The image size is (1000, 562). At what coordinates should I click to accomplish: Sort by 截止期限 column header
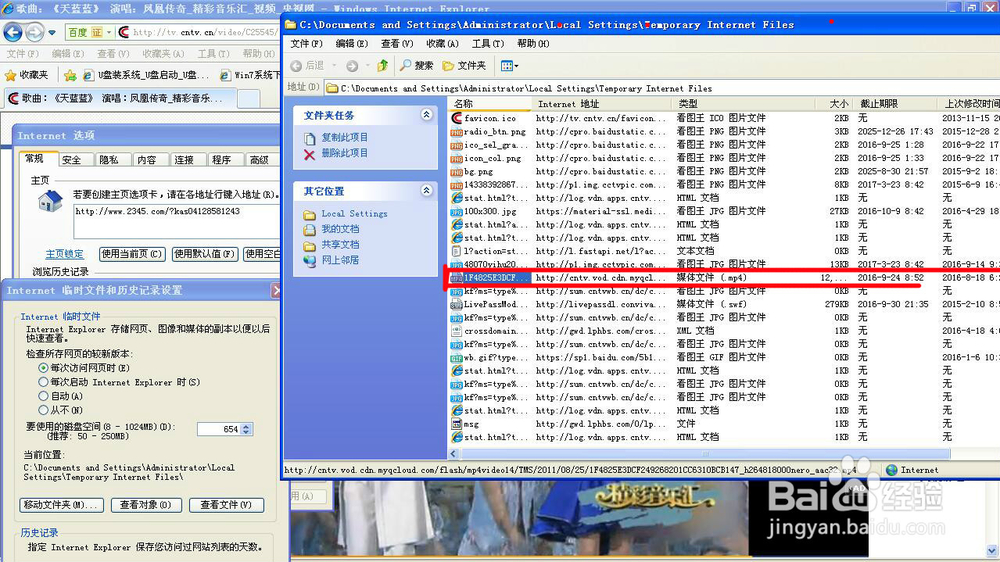tap(894, 104)
